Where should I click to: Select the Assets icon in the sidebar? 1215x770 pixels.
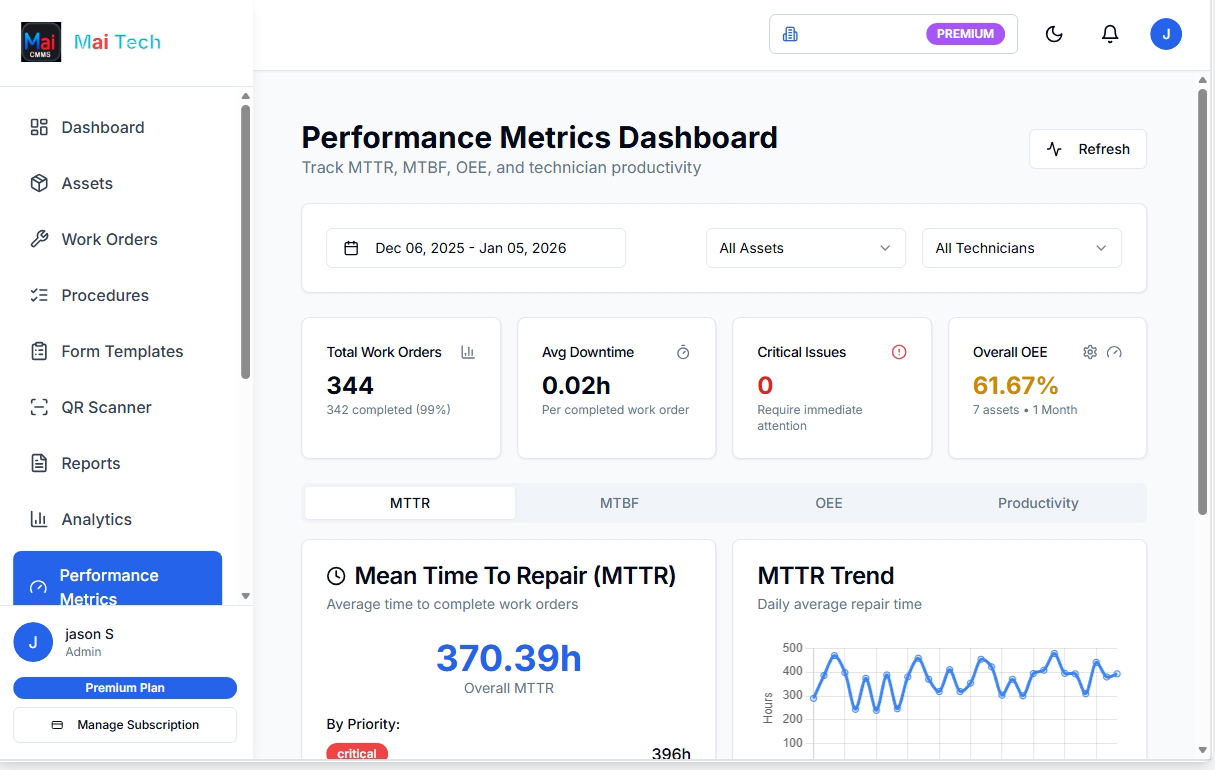point(40,183)
